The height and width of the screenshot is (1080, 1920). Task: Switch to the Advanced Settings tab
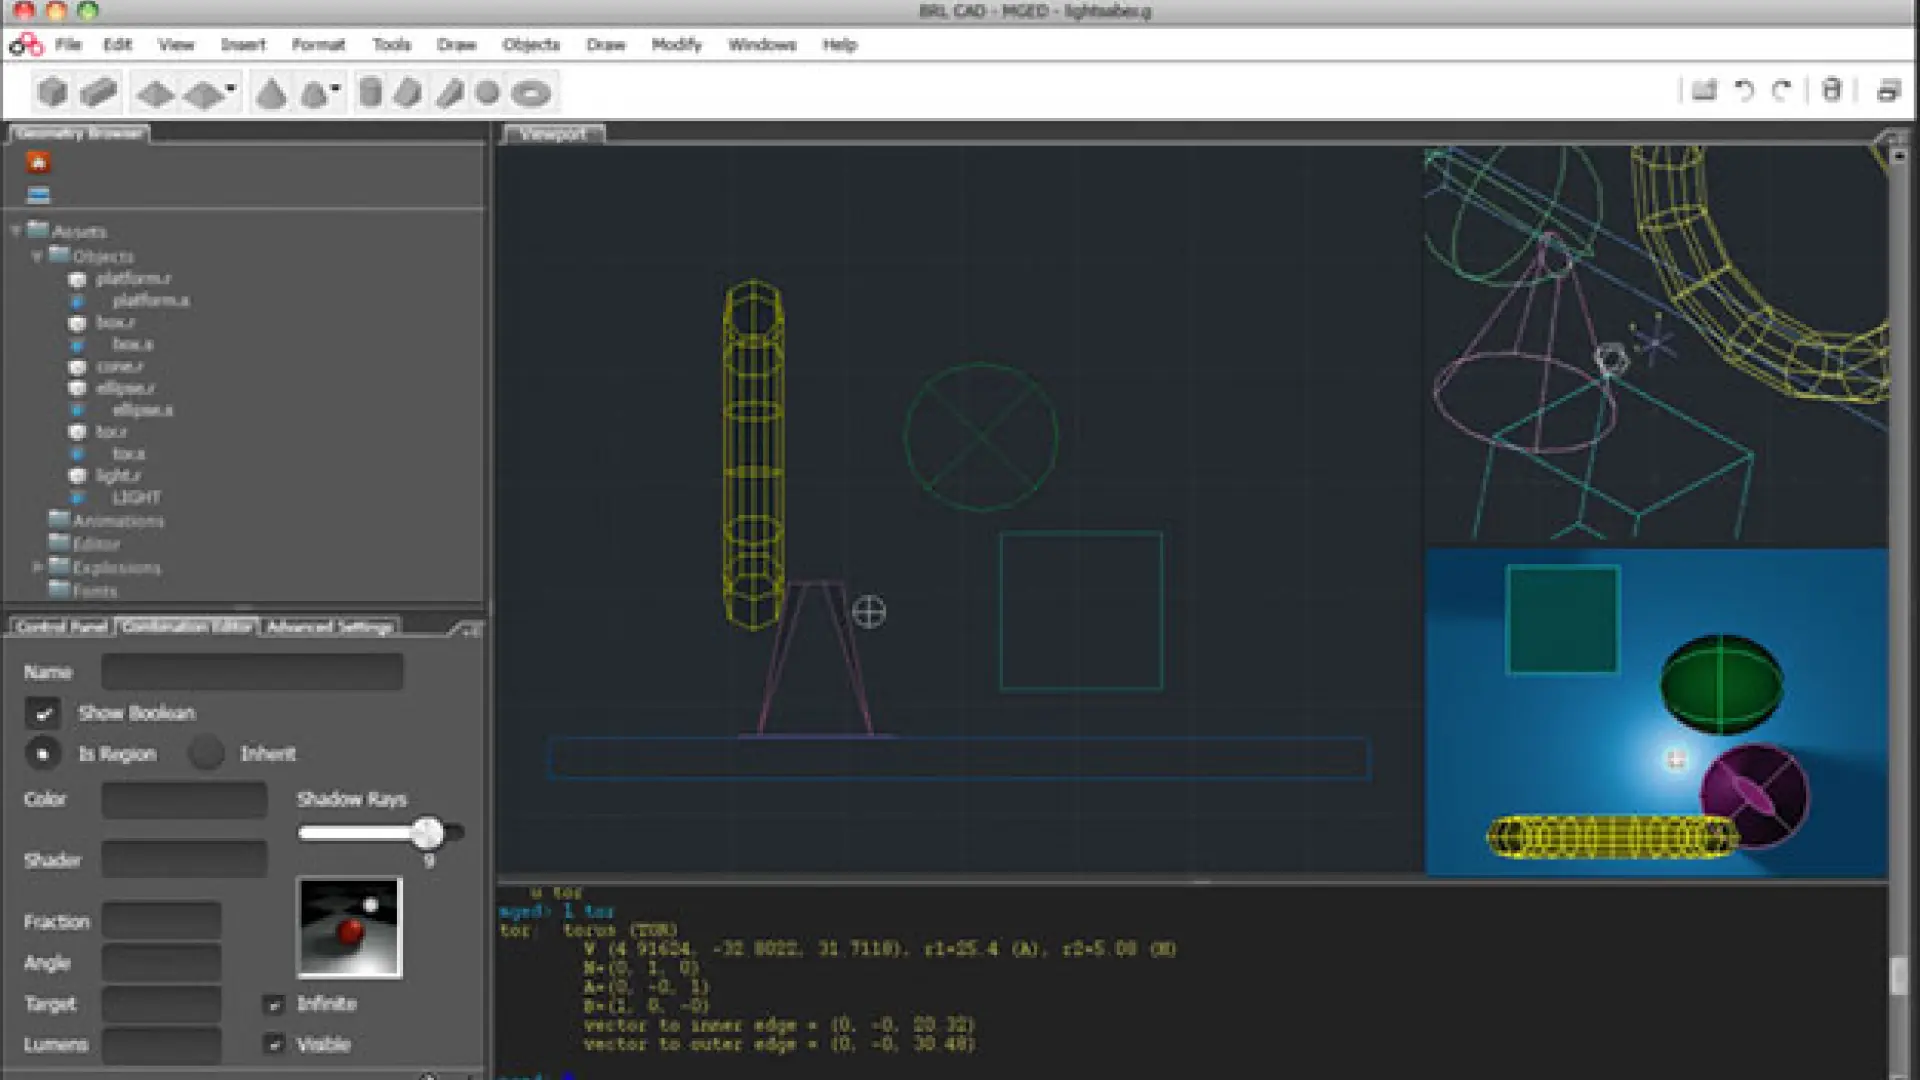click(330, 627)
